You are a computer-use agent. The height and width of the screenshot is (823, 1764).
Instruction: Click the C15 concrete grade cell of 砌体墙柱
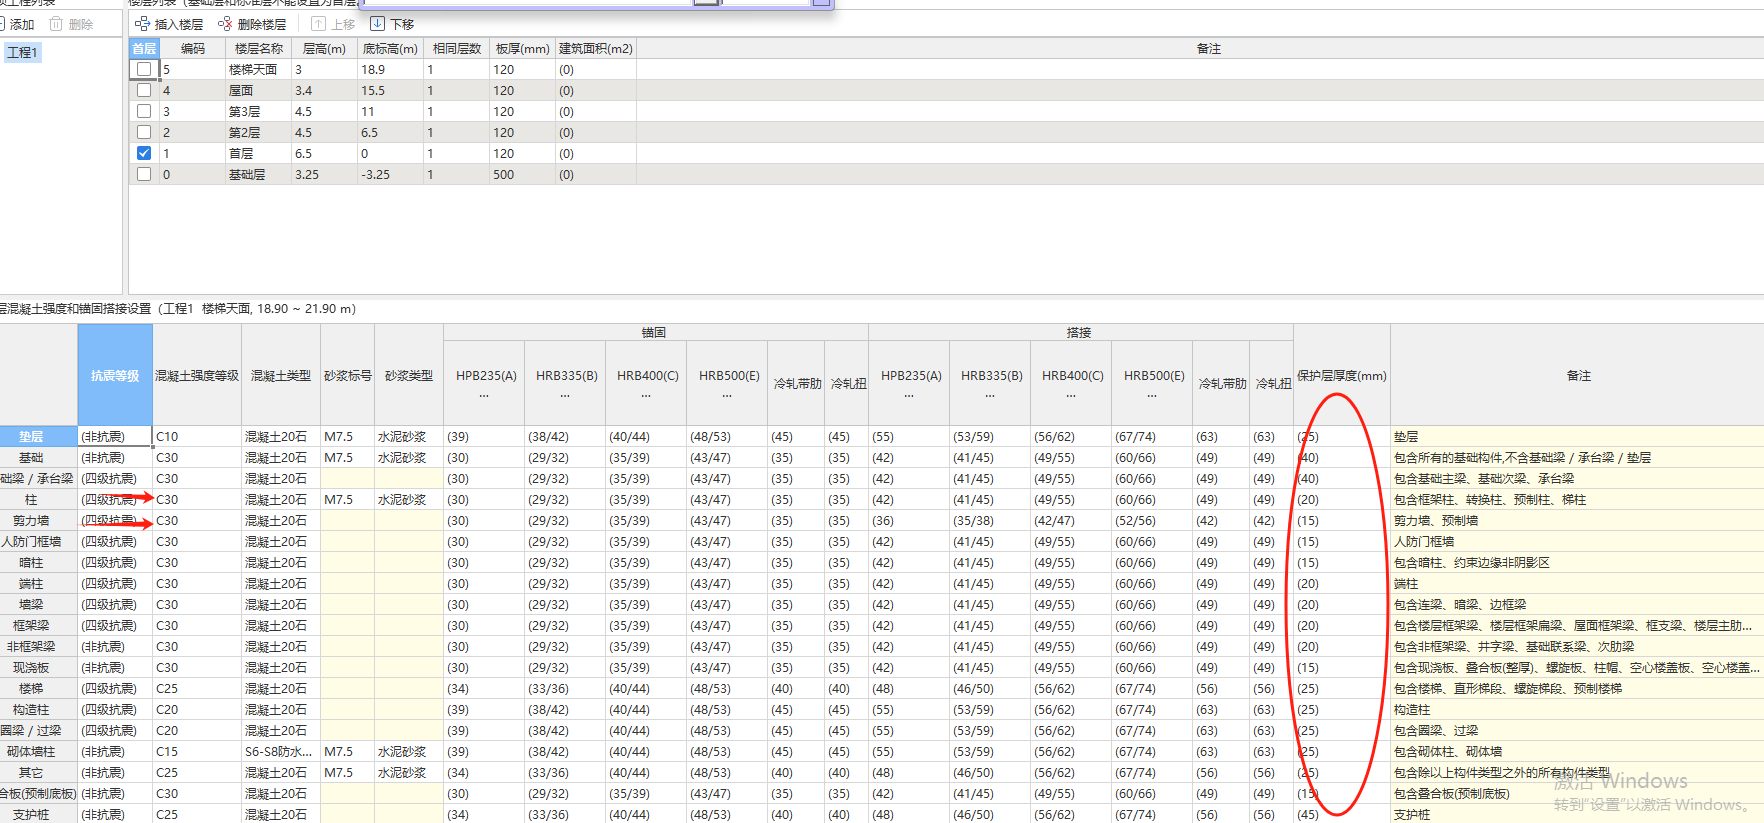[x=197, y=751]
